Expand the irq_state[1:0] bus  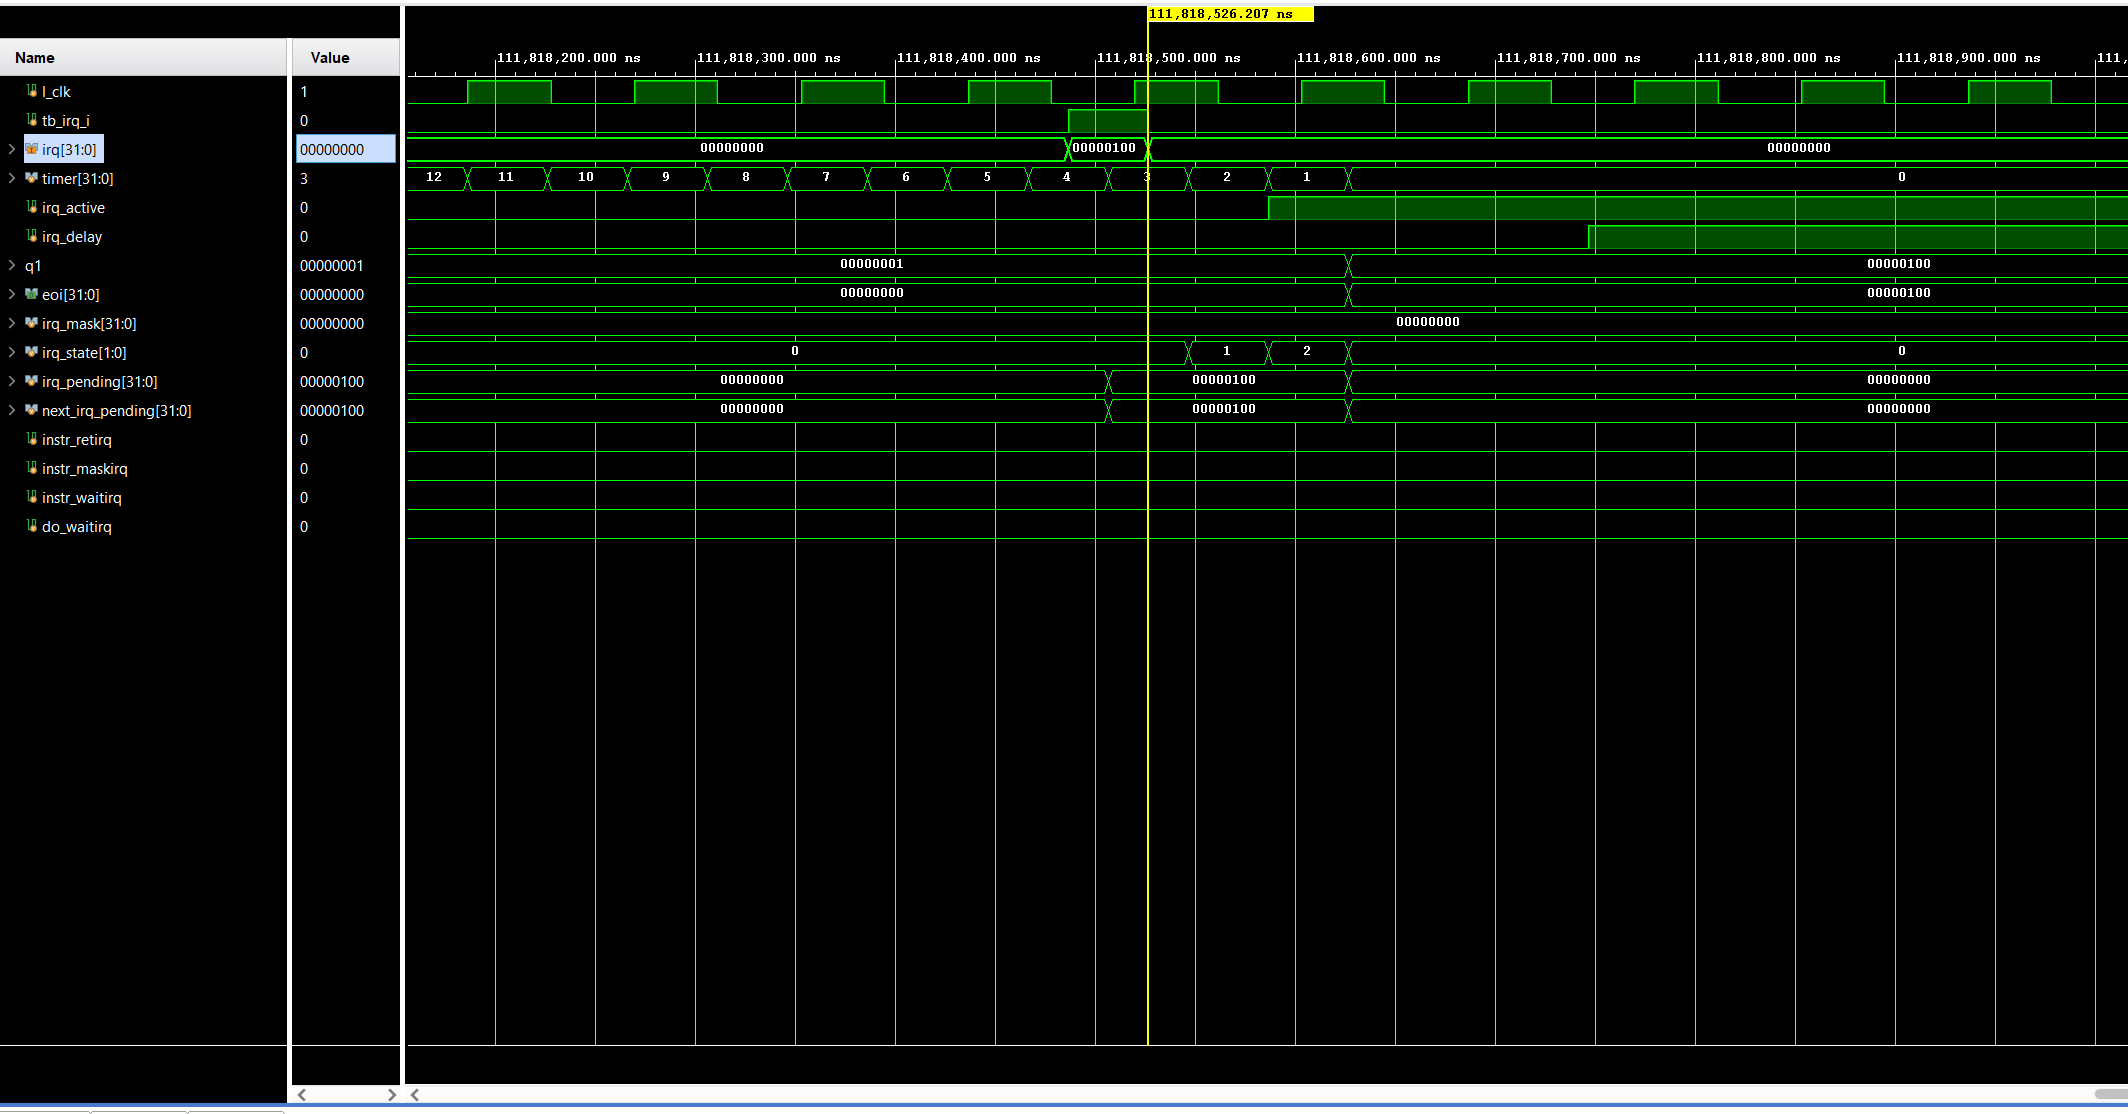click(10, 352)
